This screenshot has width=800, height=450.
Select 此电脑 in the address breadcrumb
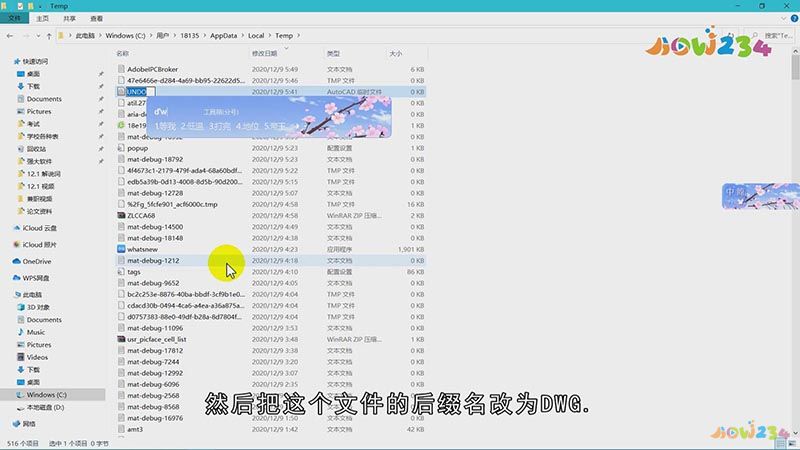point(85,36)
